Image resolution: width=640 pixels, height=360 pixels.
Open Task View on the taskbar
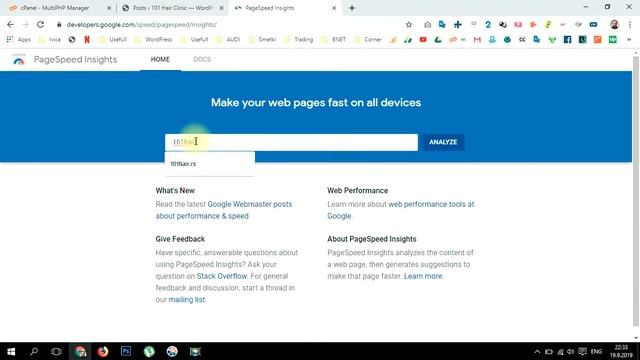tap(56, 351)
